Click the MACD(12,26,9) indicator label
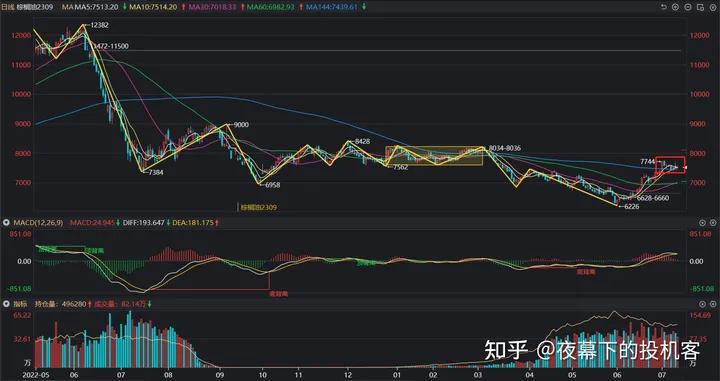Viewport: 720px width, 381px height. [39, 223]
